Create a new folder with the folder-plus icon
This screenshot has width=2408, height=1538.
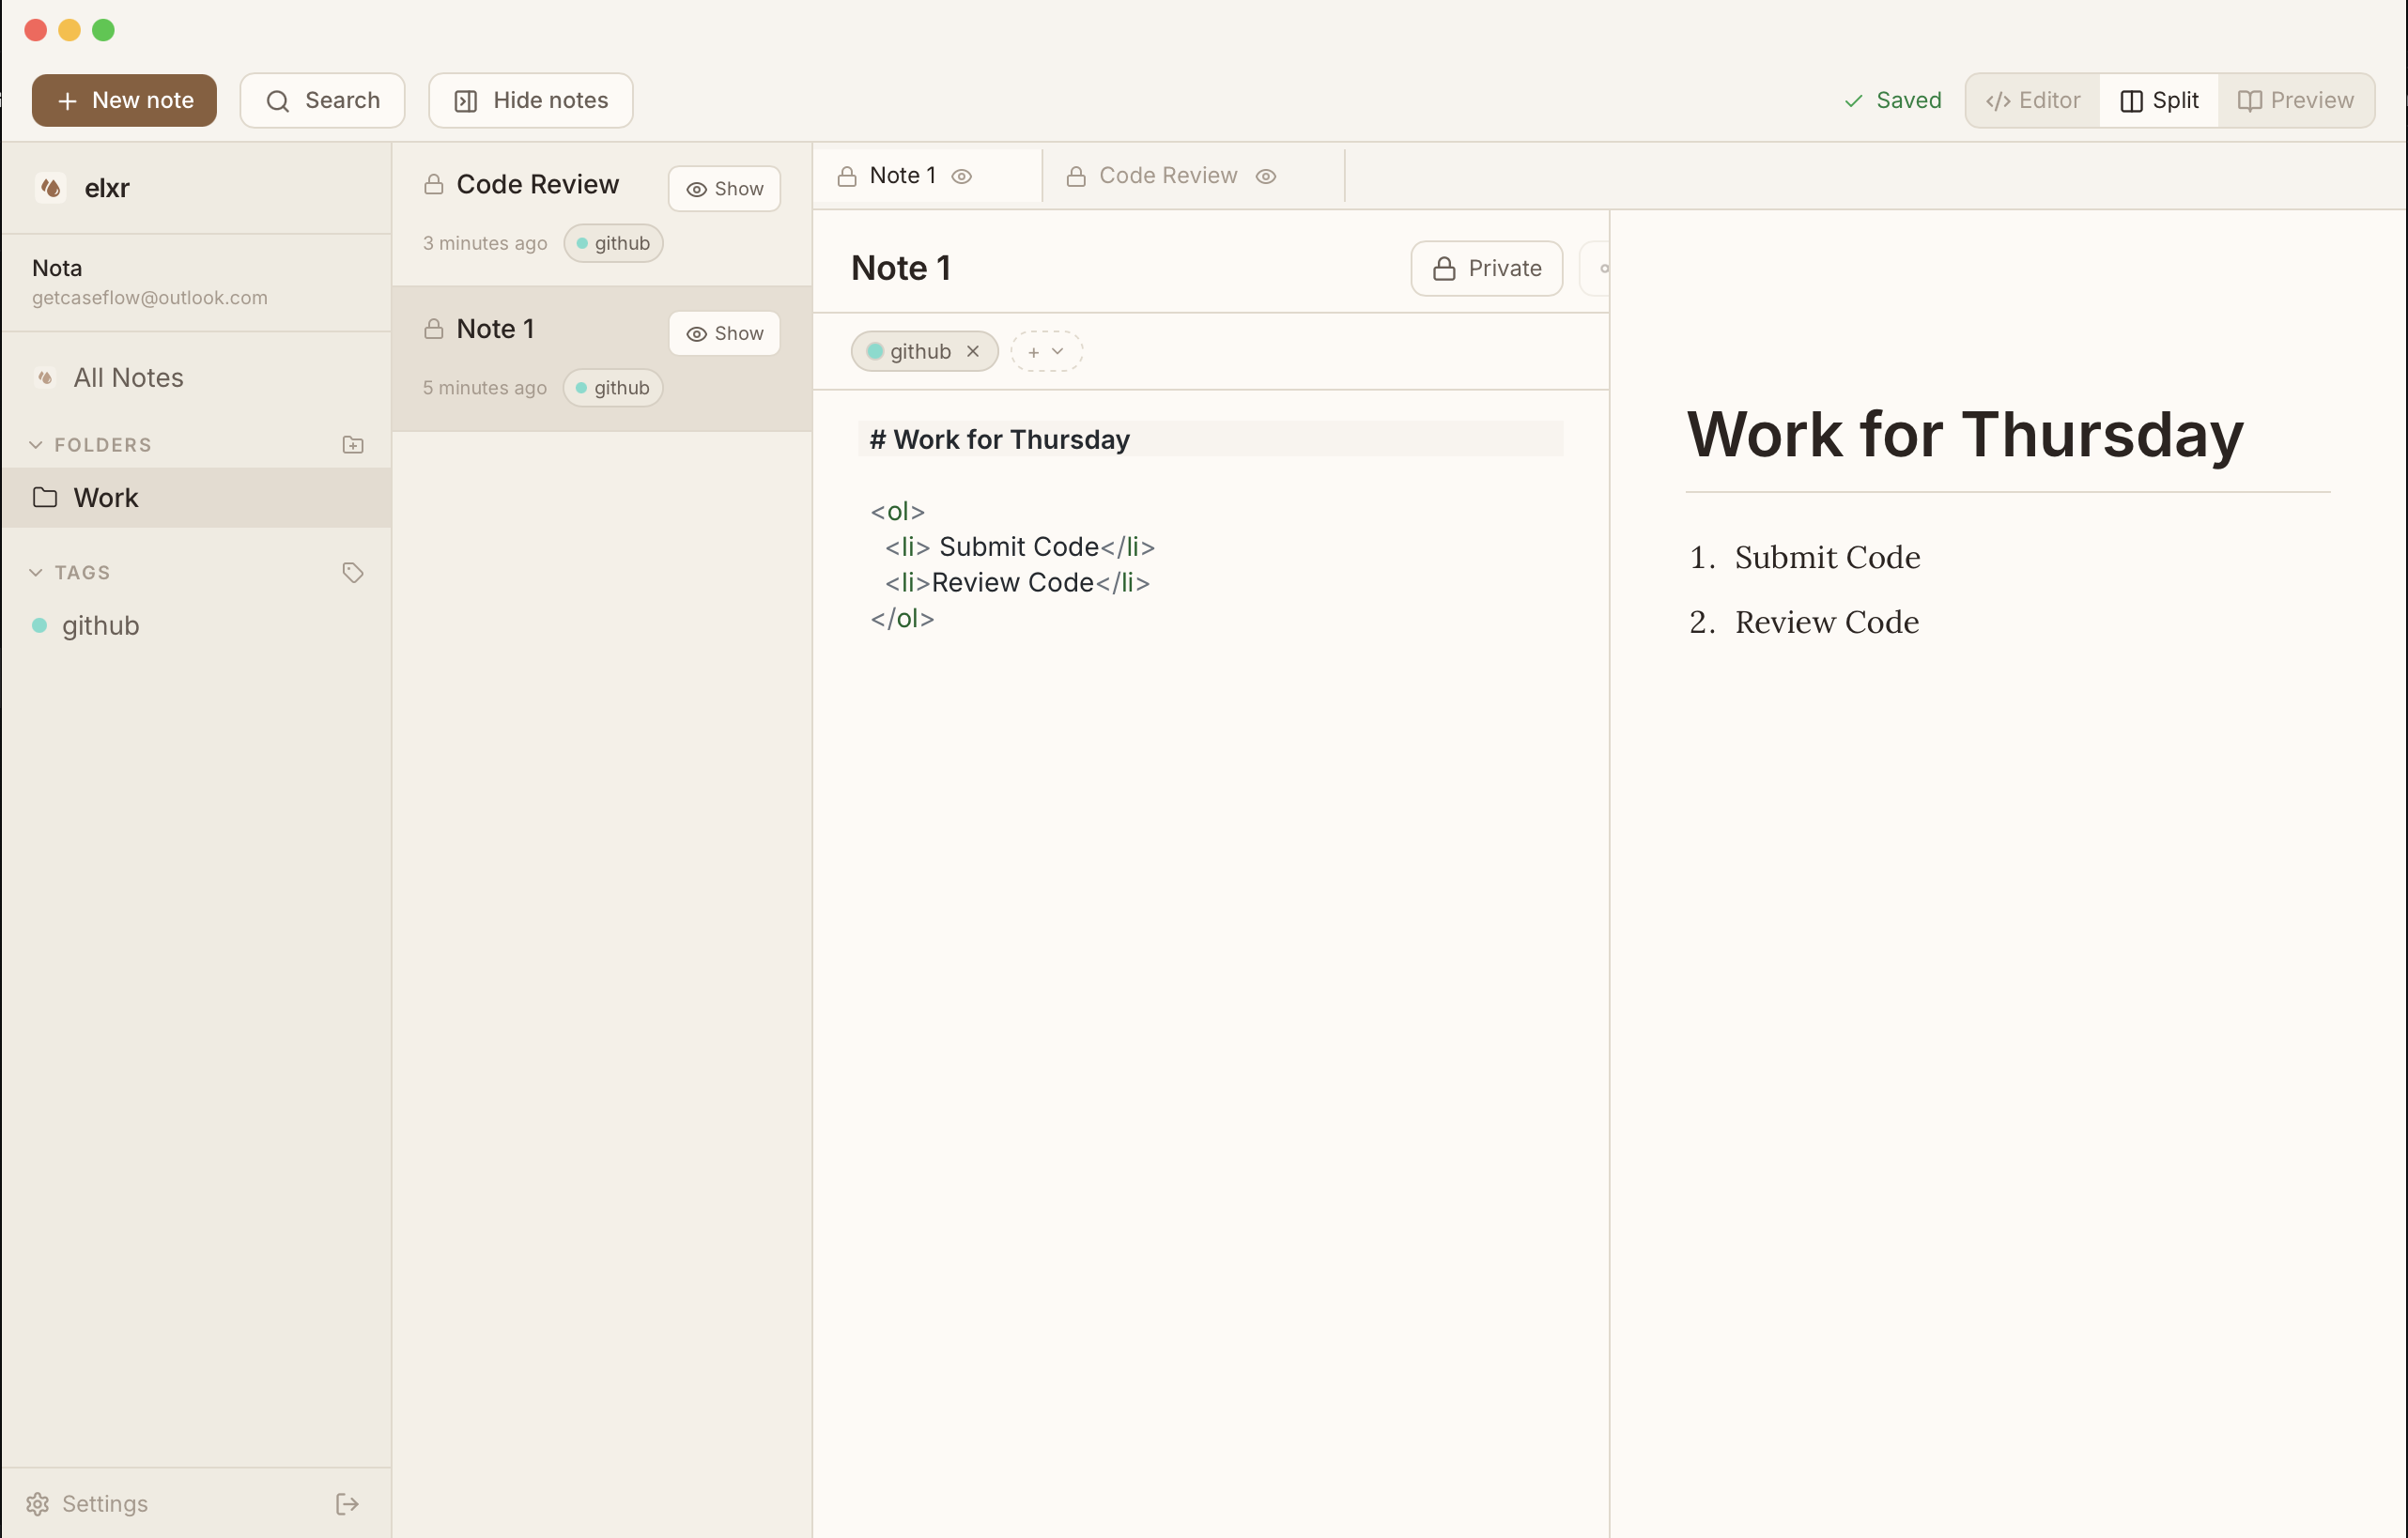352,444
